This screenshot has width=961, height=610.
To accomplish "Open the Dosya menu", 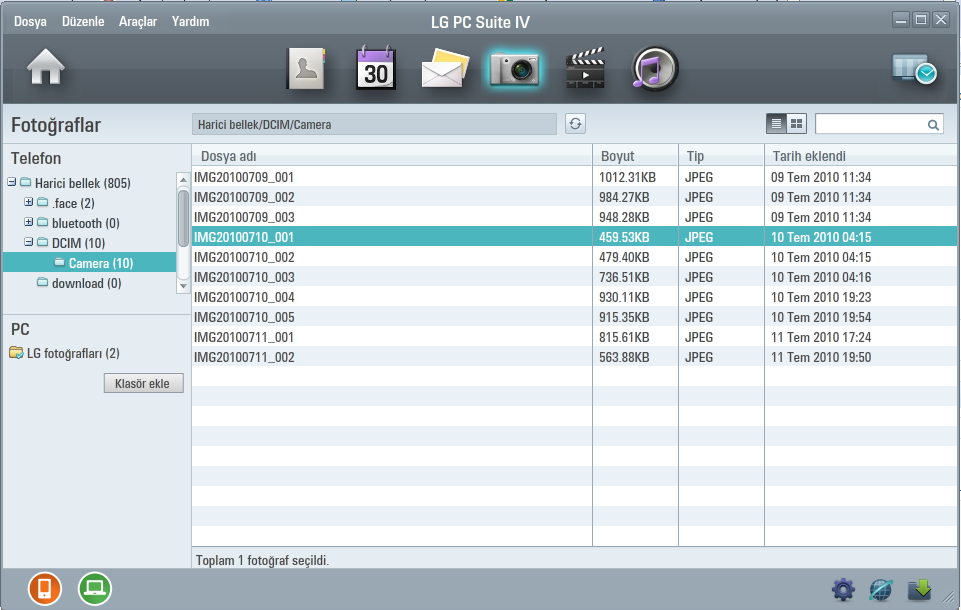I will coord(30,21).
